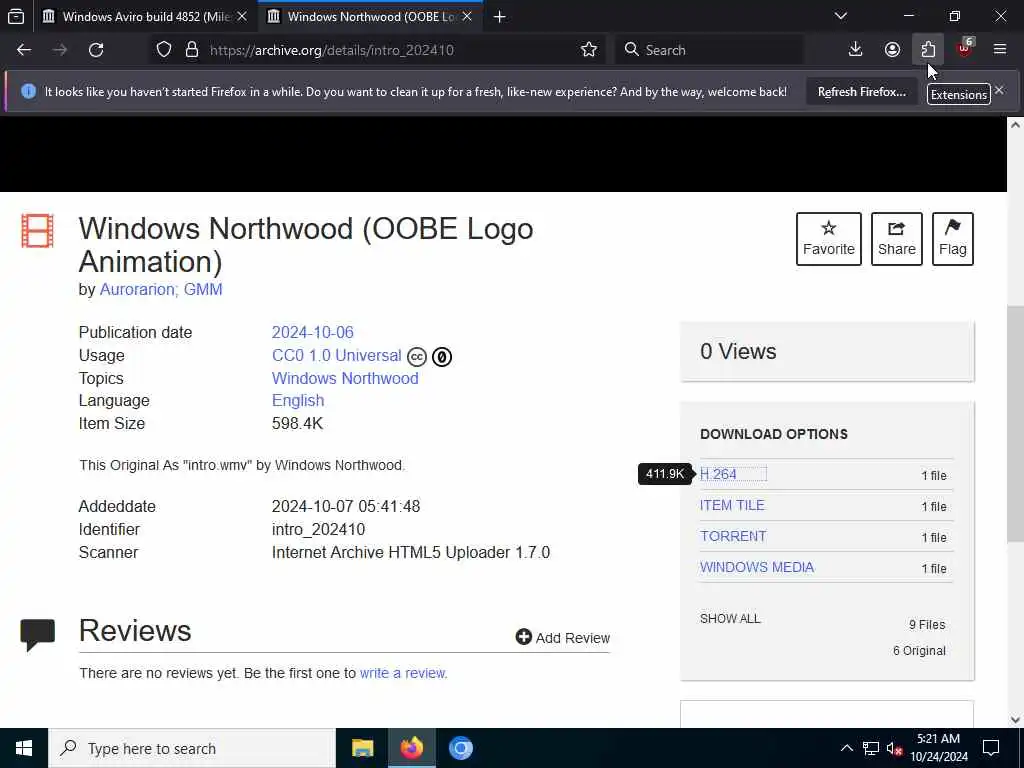Click the taskbar search box
The height and width of the screenshot is (768, 1024).
pyautogui.click(x=192, y=748)
